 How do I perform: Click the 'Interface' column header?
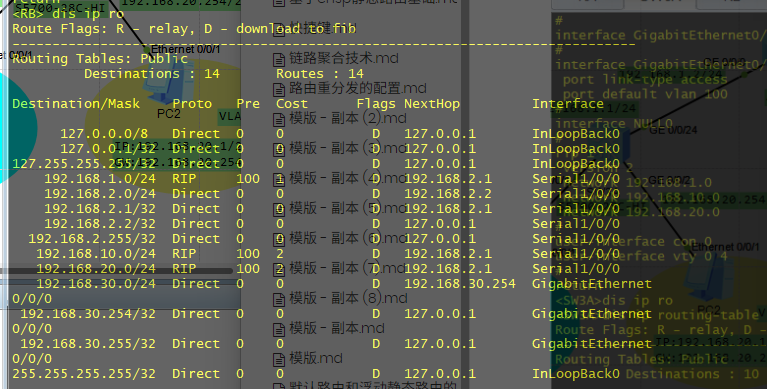(x=568, y=104)
